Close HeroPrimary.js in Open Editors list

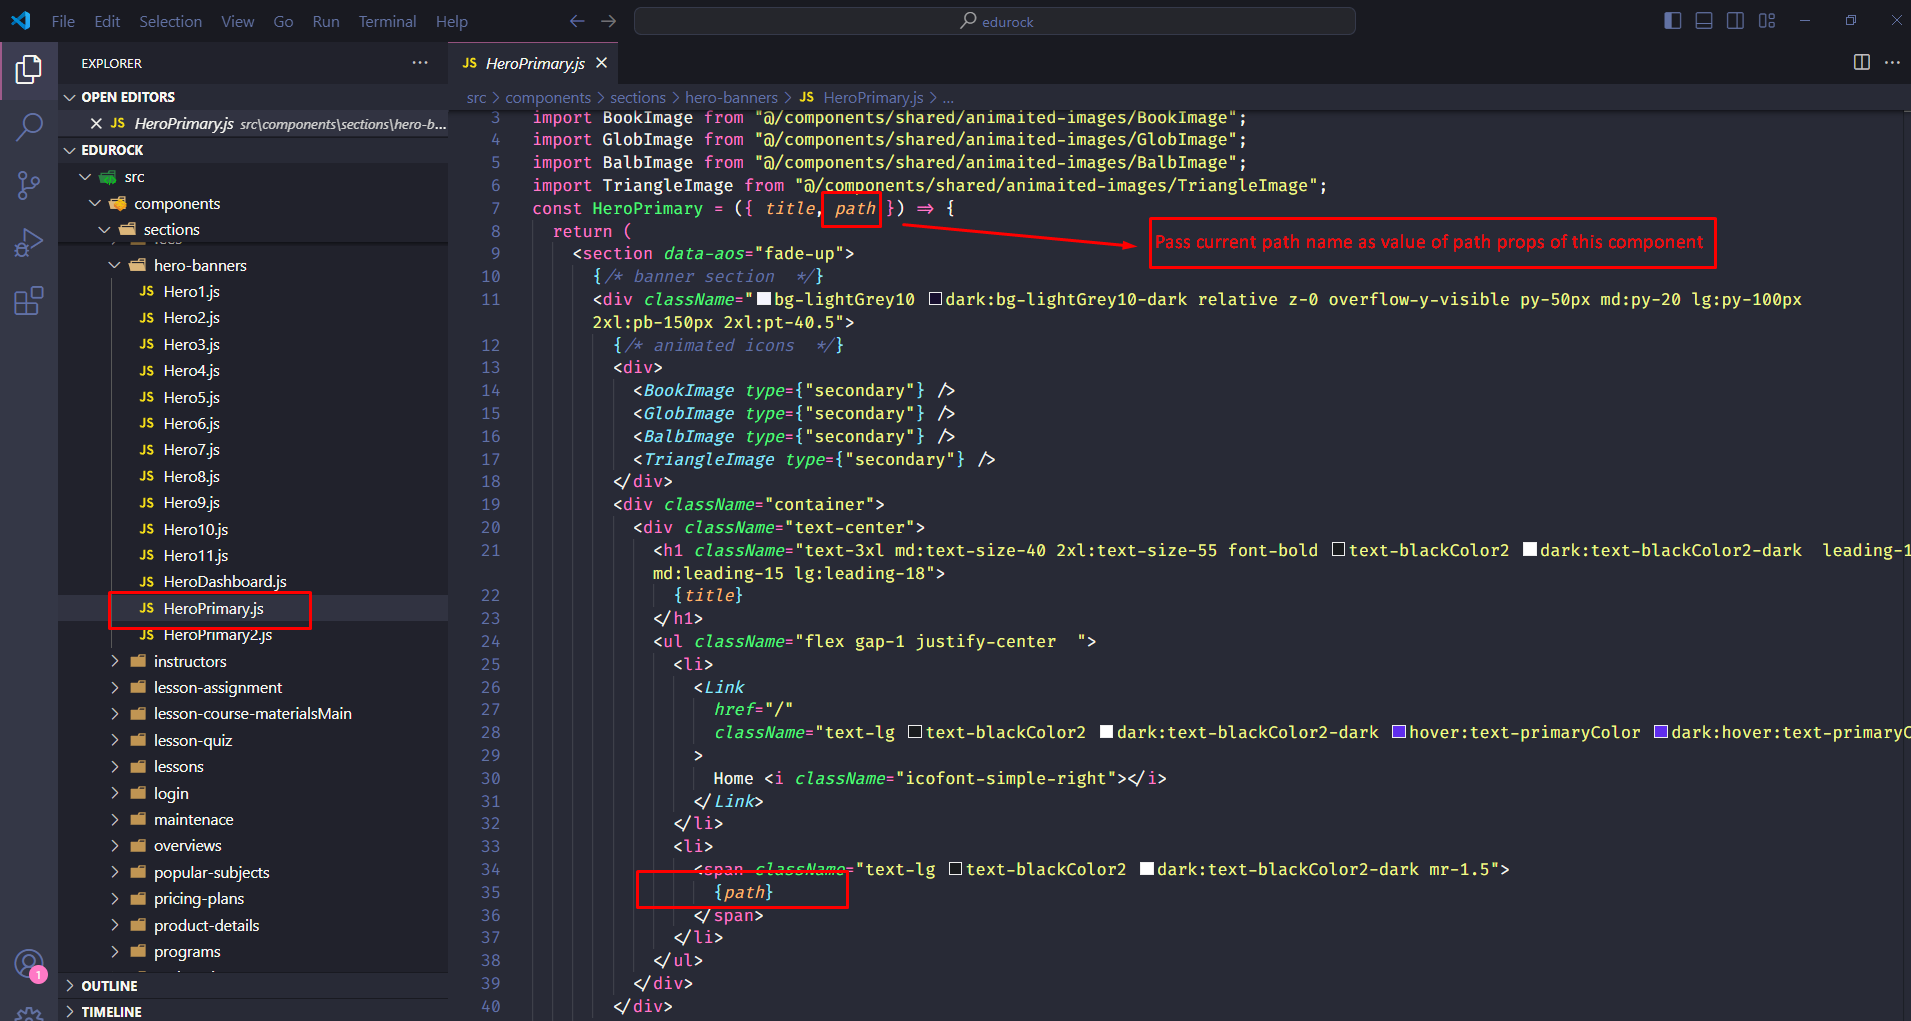click(96, 123)
